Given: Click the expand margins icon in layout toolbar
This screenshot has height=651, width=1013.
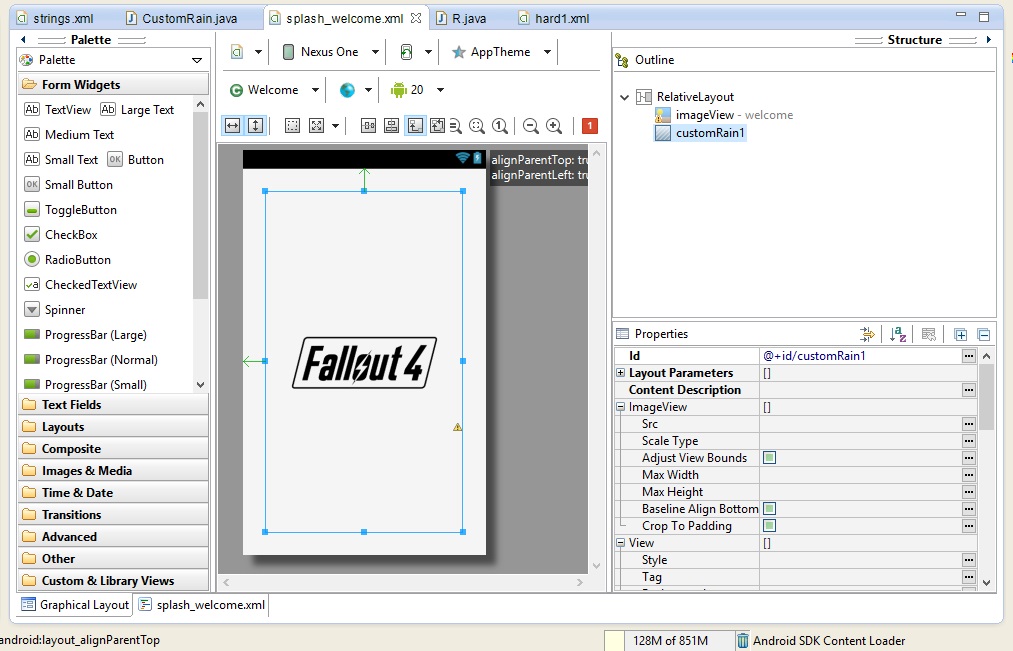Looking at the screenshot, I should pyautogui.click(x=317, y=125).
